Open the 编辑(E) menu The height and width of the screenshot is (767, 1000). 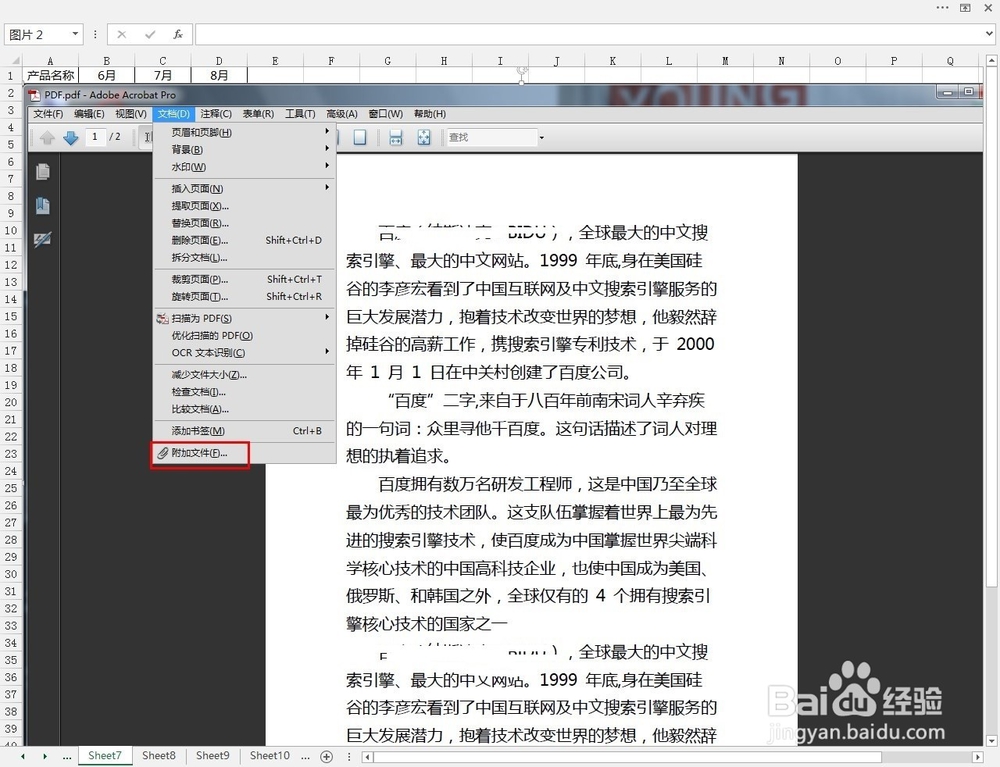89,114
